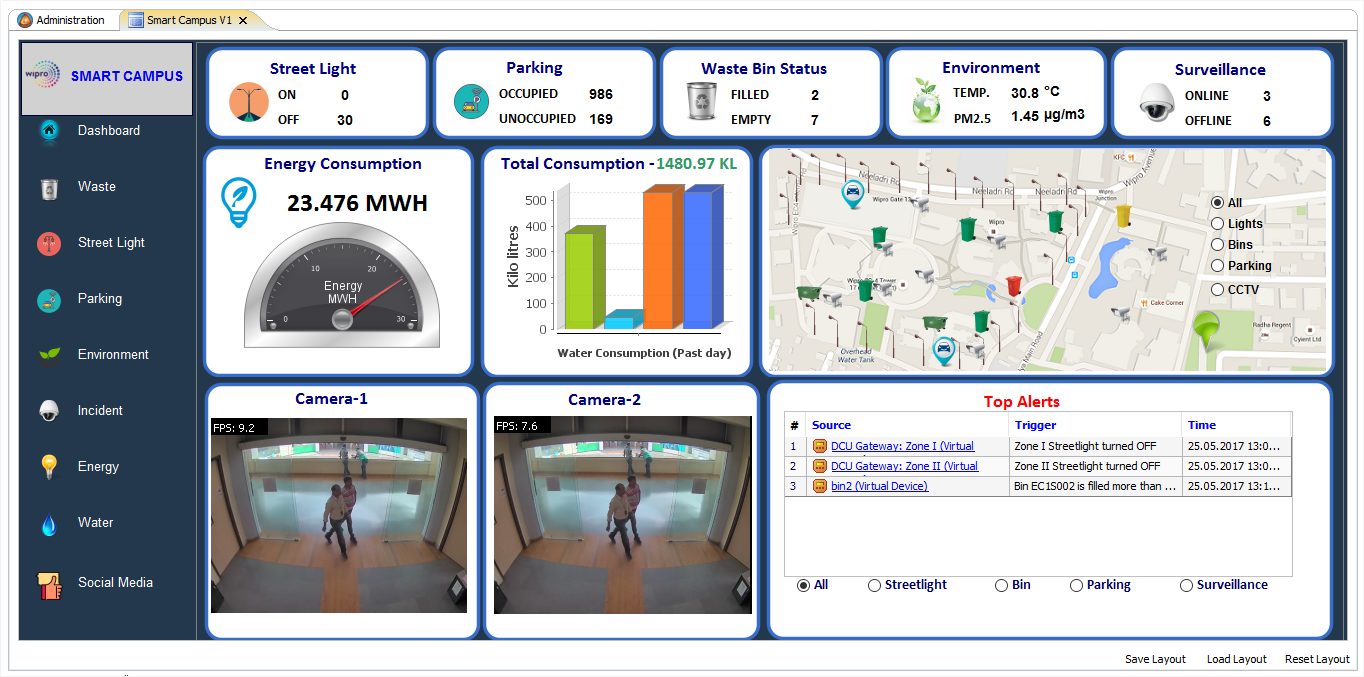
Task: Select the Street Light sidebar icon
Action: click(49, 243)
